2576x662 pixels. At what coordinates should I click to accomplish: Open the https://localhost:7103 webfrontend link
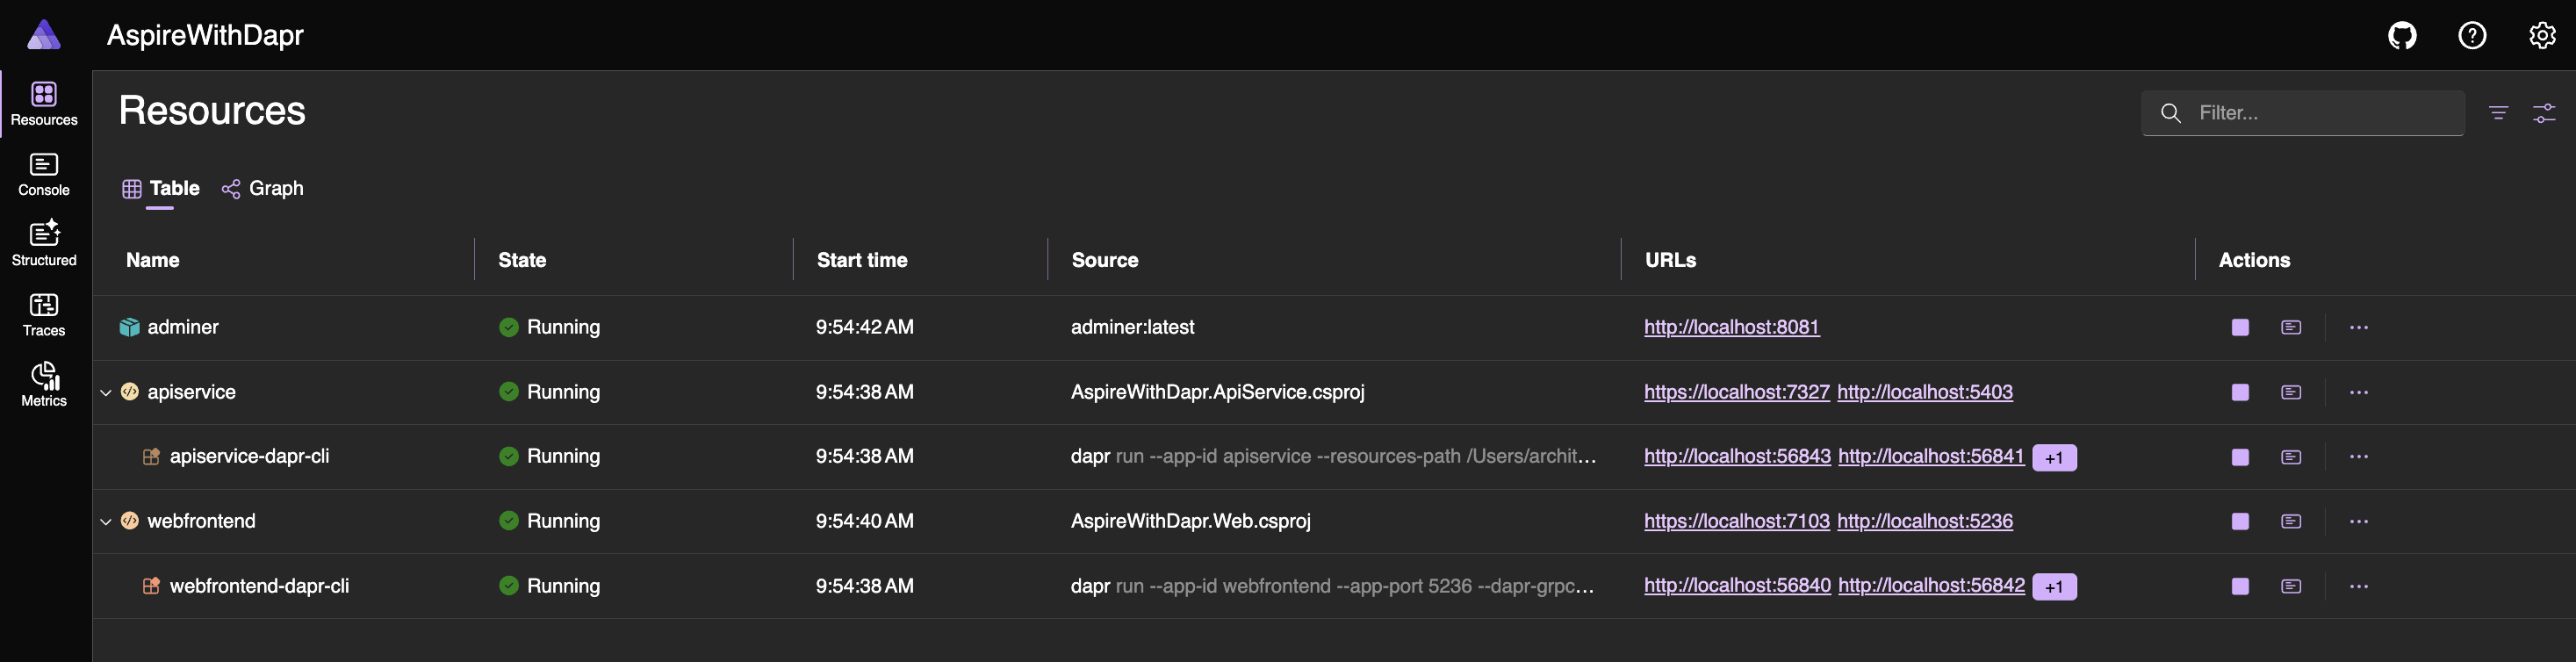click(x=1736, y=521)
